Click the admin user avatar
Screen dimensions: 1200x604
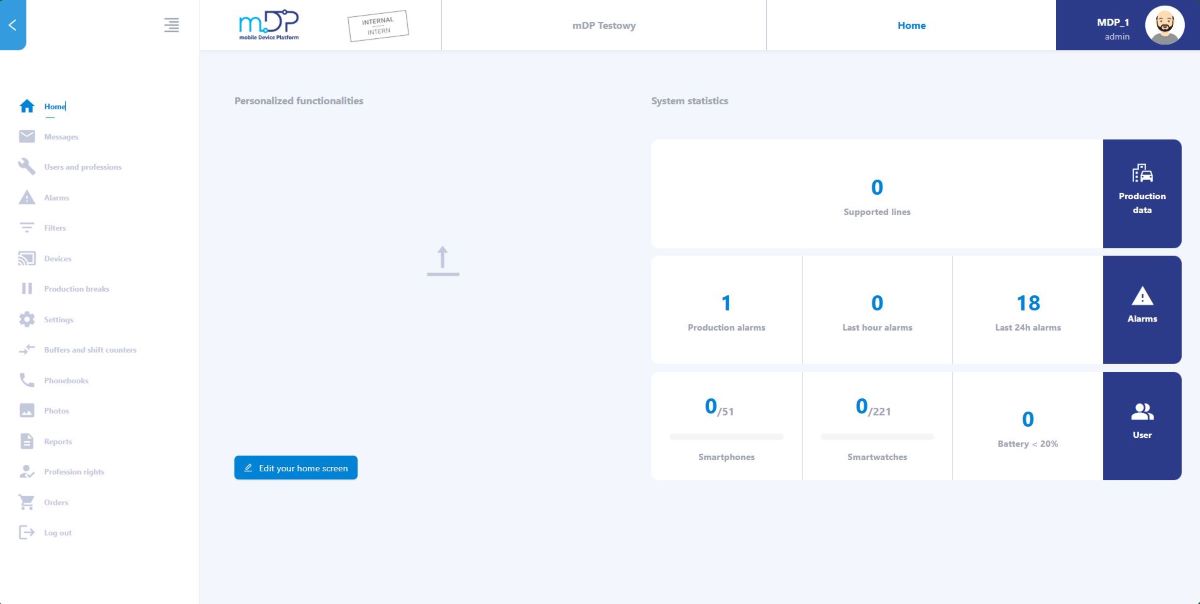[x=1165, y=25]
